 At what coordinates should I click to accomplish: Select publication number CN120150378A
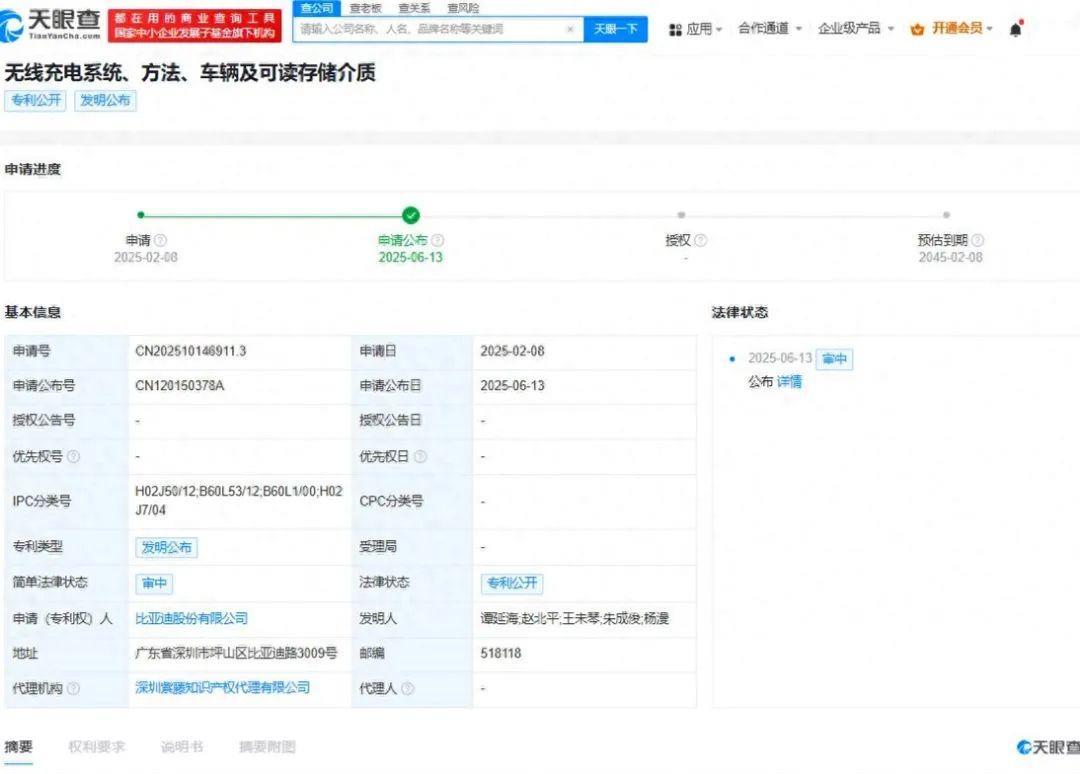pos(180,386)
